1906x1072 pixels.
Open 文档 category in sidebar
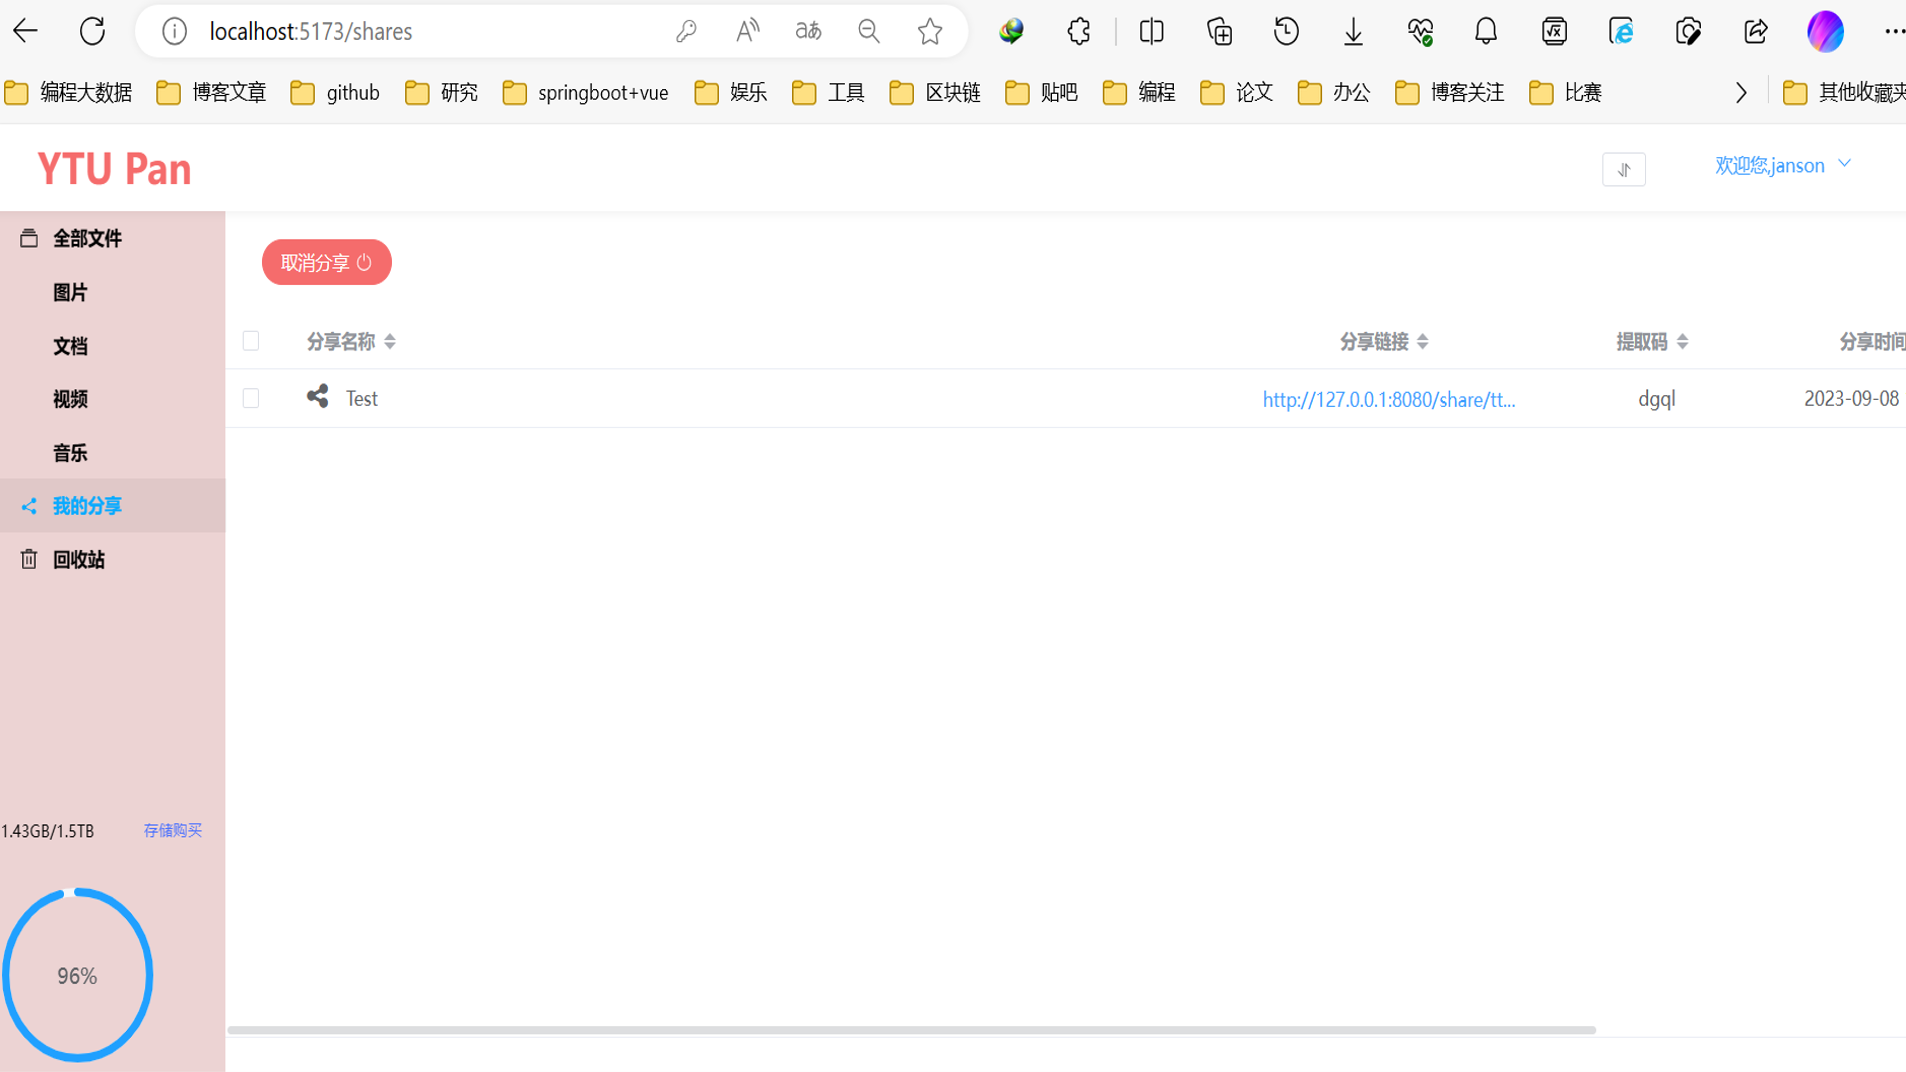(113, 346)
